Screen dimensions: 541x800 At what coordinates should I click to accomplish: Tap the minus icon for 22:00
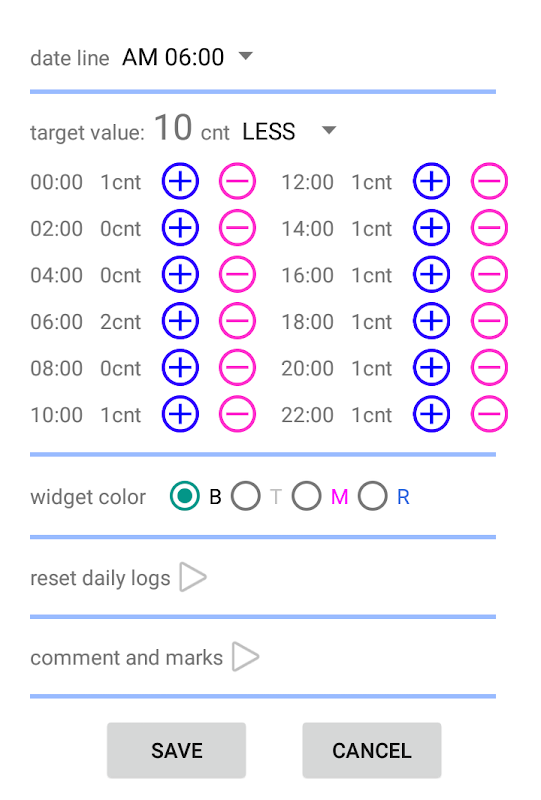click(489, 414)
